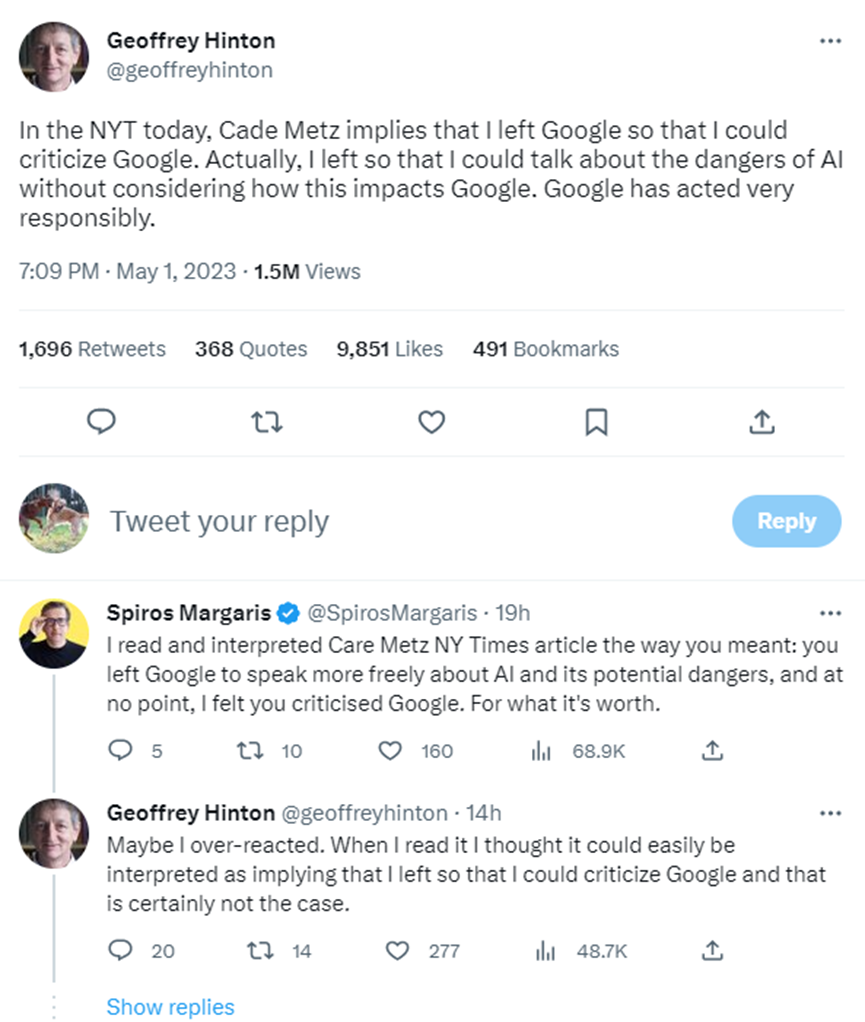Type in the Tweet your reply field
This screenshot has width=865, height=1022.
coord(400,521)
